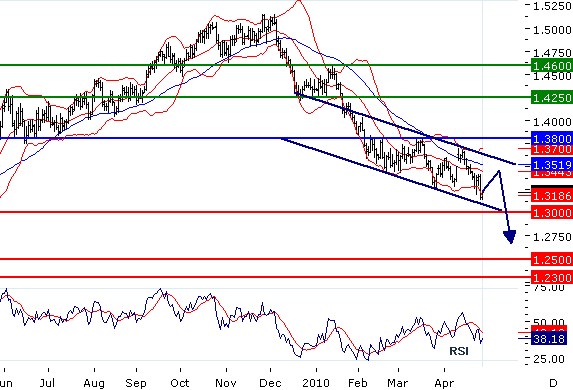Image resolution: width=573 pixels, height=390 pixels.
Task: Click the red 1.2500 support label
Action: pos(551,260)
